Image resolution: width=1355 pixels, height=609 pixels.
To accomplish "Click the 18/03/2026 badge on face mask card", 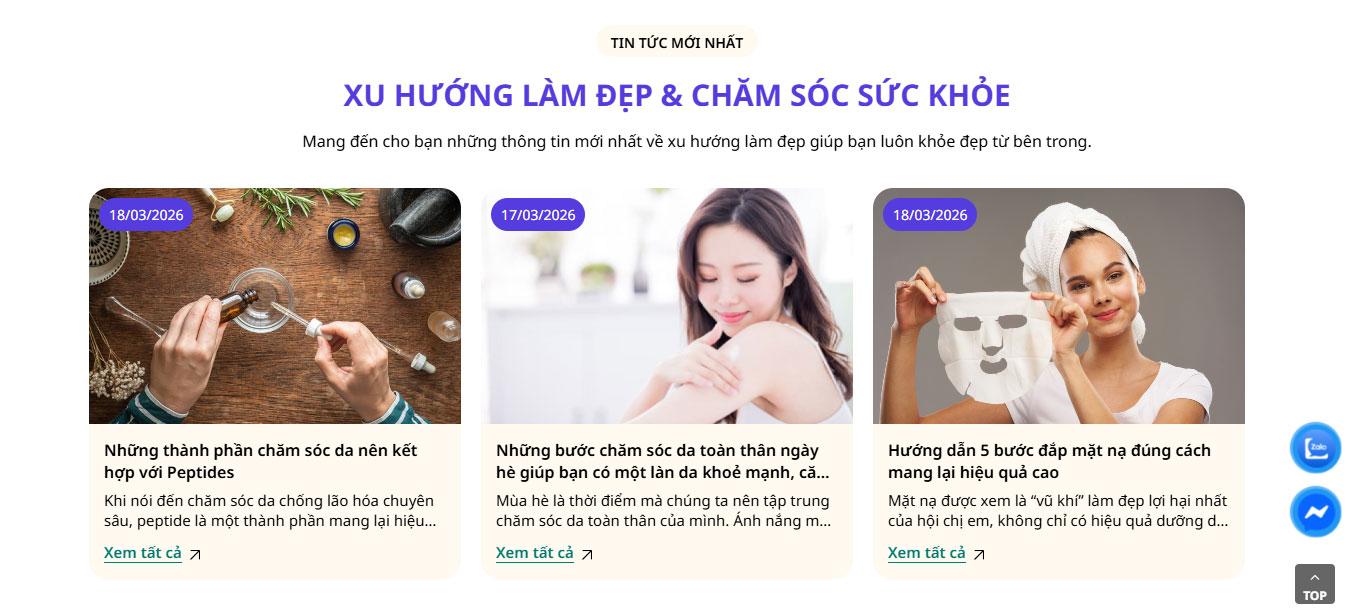I will pos(930,215).
